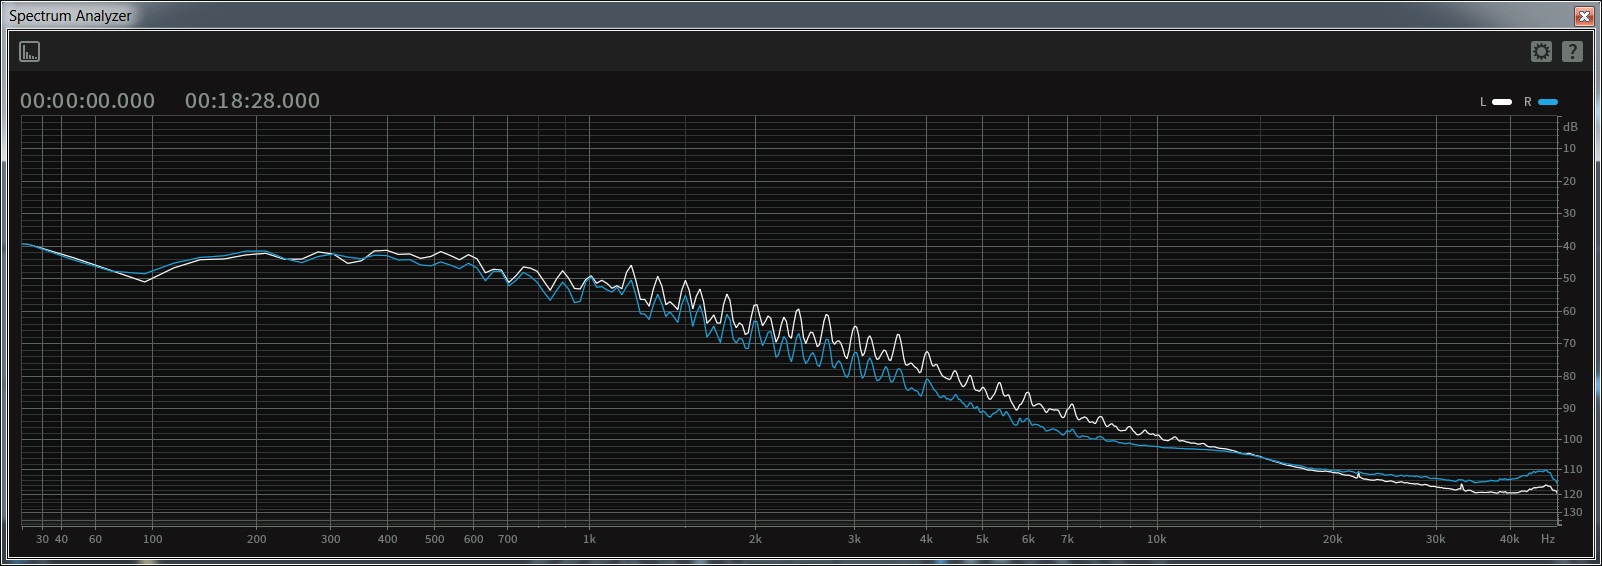The height and width of the screenshot is (566, 1602).
Task: Click the 20k frequency axis label
Action: pyautogui.click(x=1332, y=539)
